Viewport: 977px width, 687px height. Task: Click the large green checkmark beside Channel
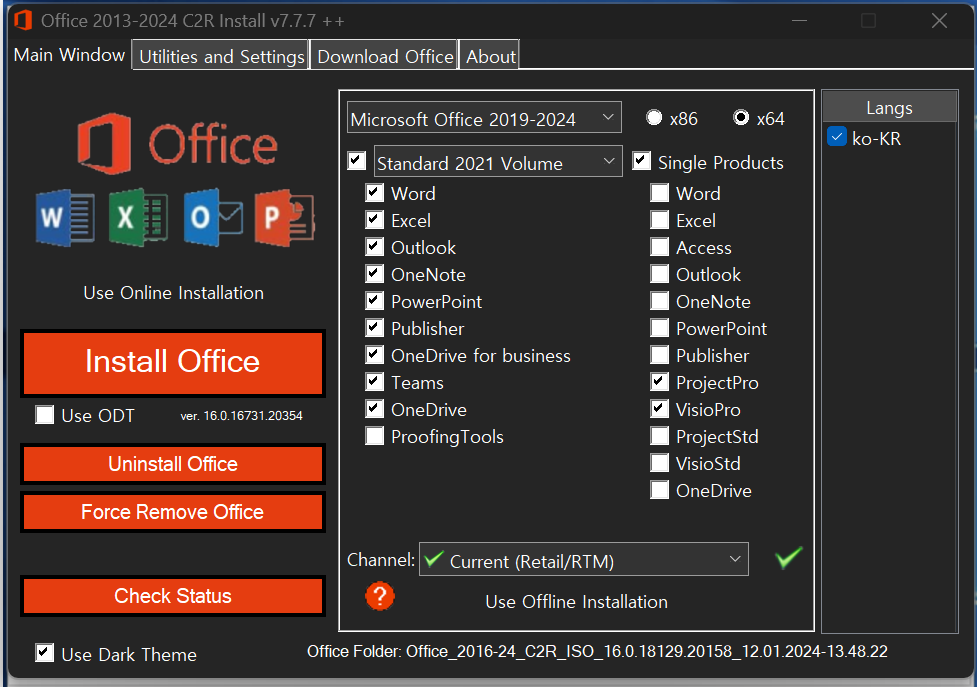click(789, 557)
